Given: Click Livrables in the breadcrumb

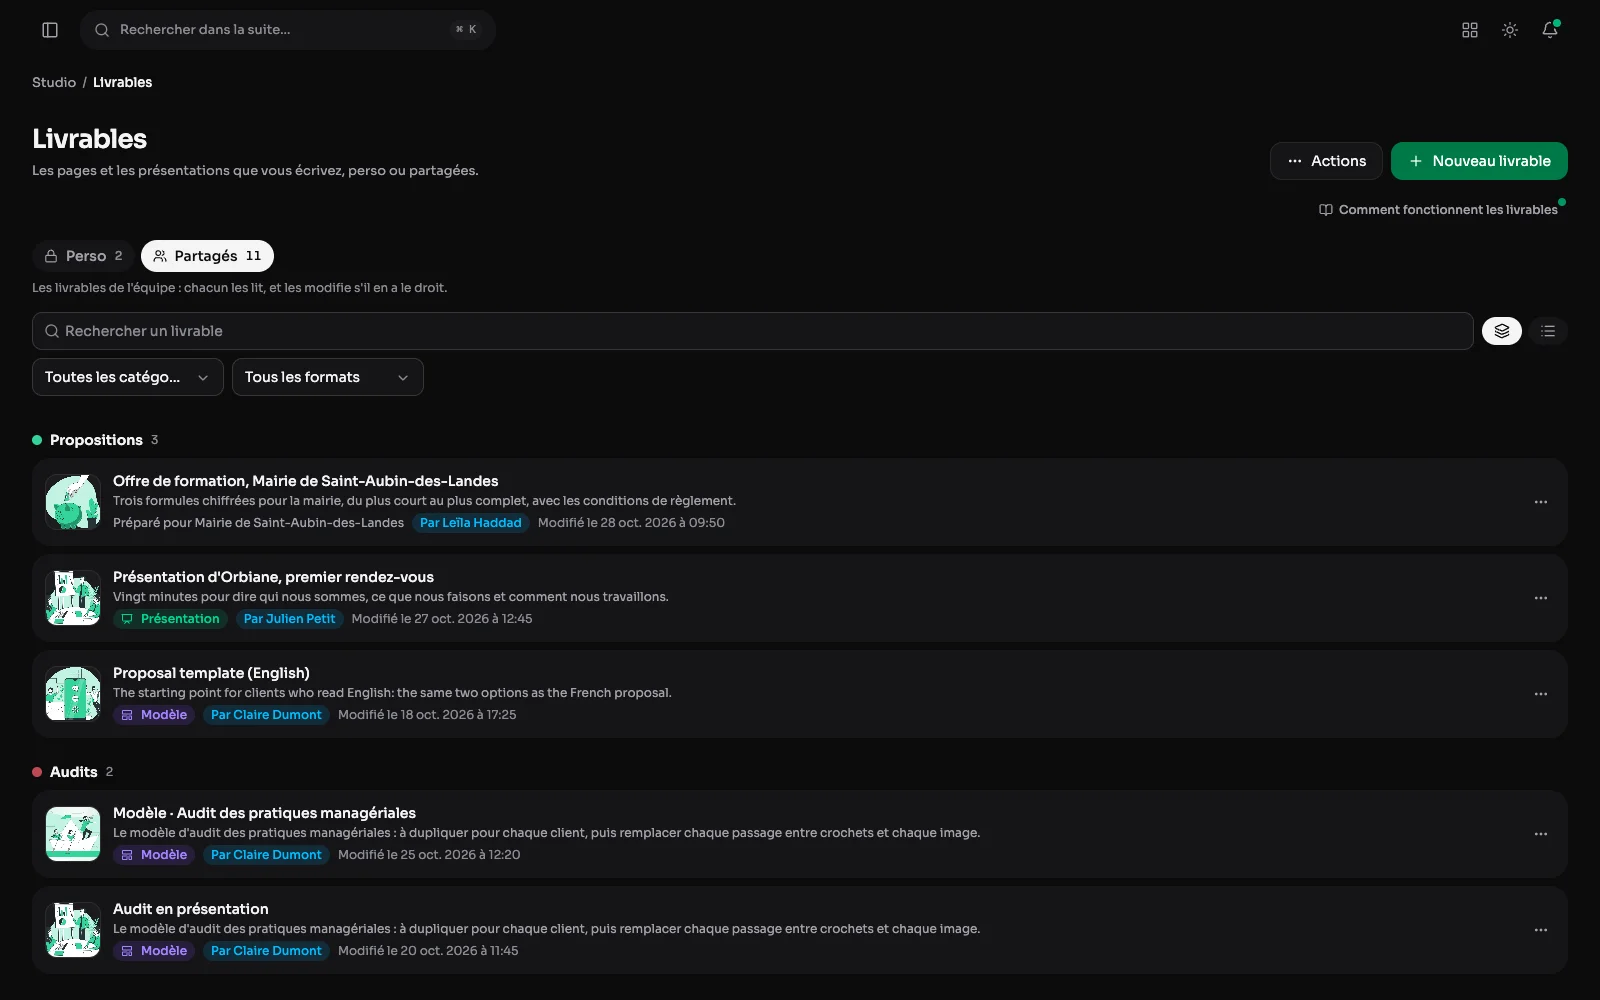Looking at the screenshot, I should [x=122, y=82].
